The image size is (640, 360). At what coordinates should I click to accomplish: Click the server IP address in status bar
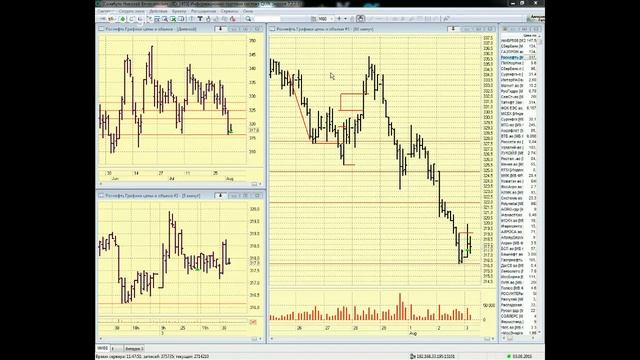(436, 356)
